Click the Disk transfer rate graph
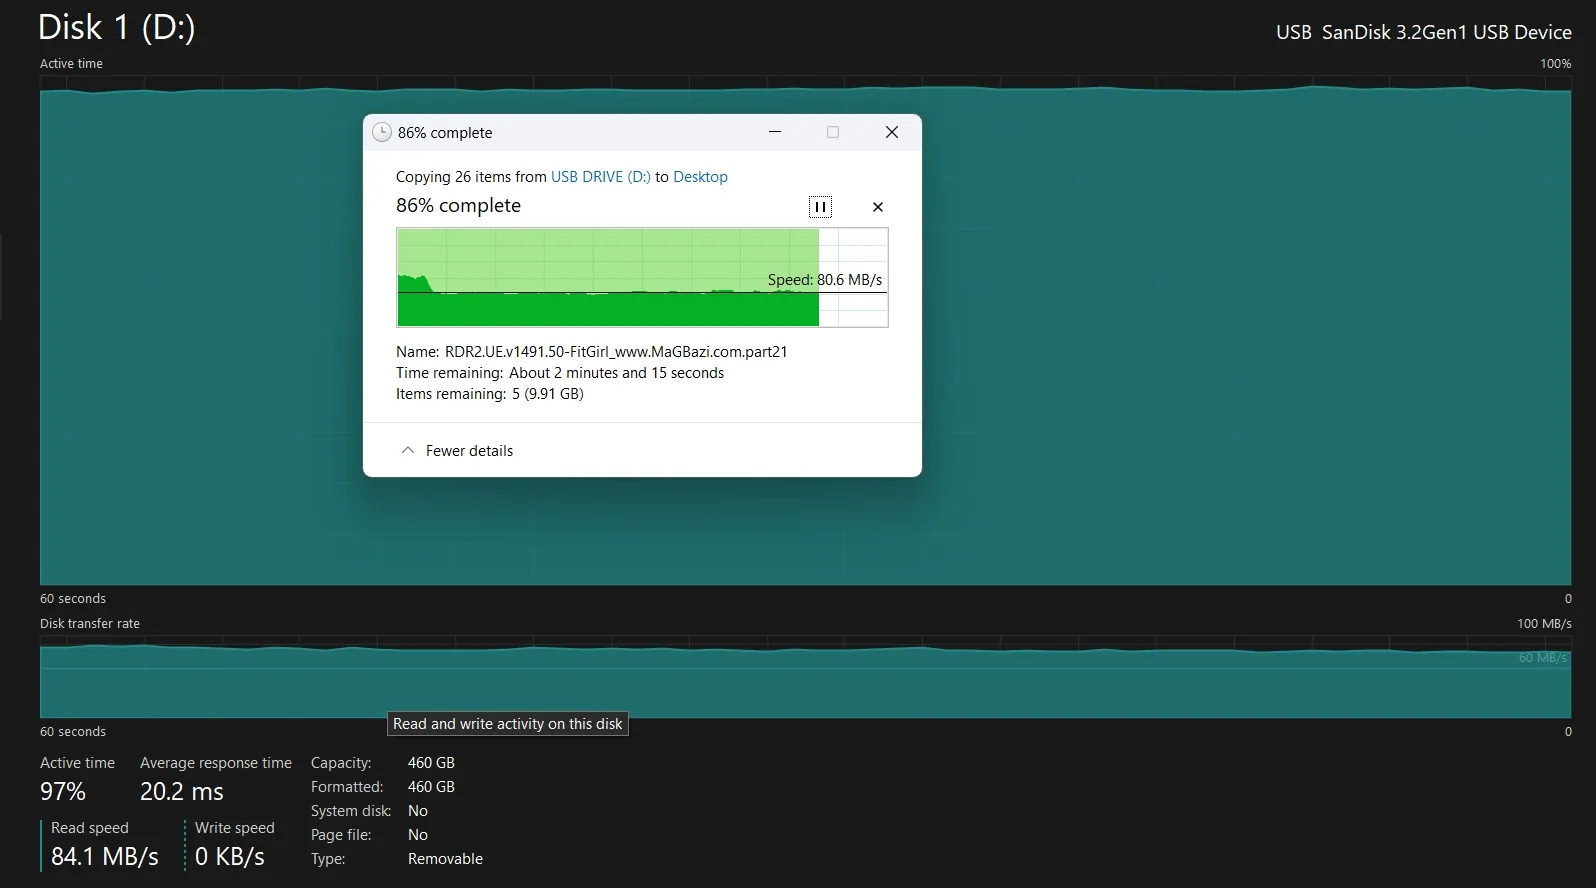The width and height of the screenshot is (1596, 888). tap(1000, 682)
